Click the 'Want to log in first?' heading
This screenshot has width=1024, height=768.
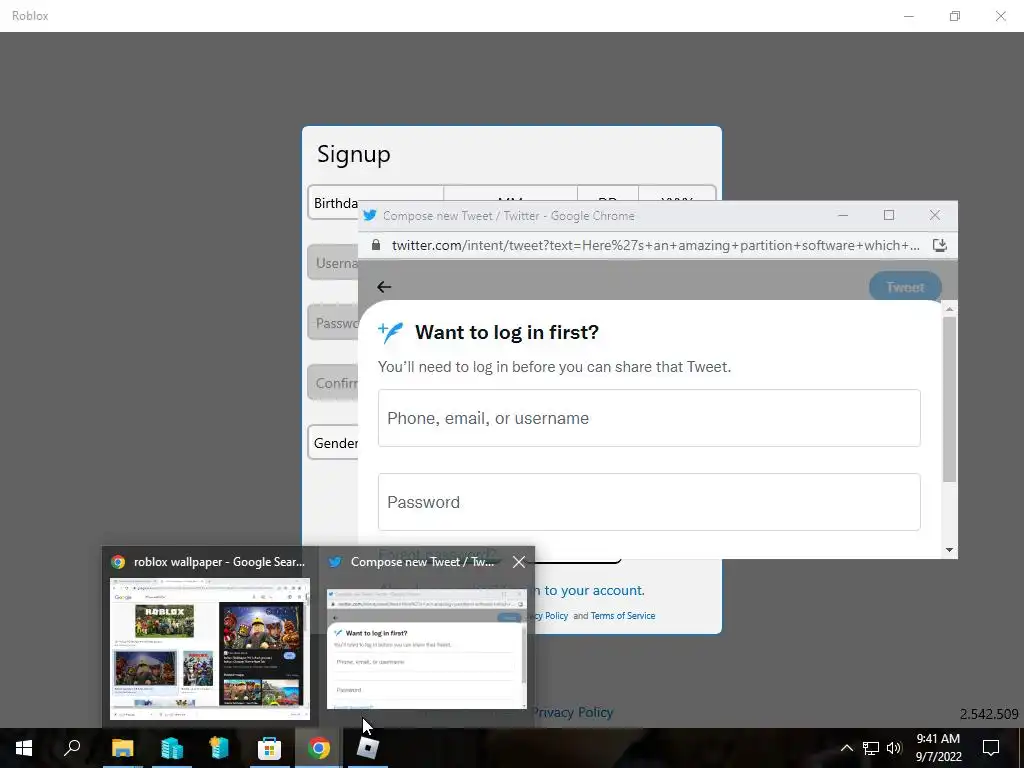tap(507, 332)
